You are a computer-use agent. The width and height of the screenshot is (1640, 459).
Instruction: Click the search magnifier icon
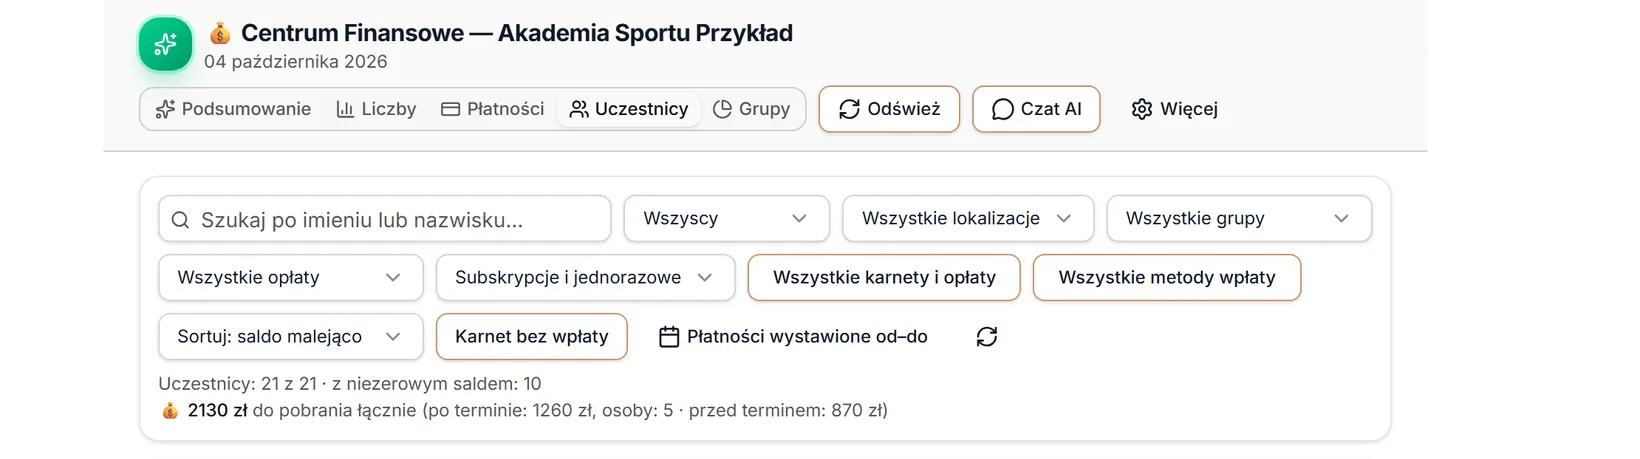pos(180,220)
